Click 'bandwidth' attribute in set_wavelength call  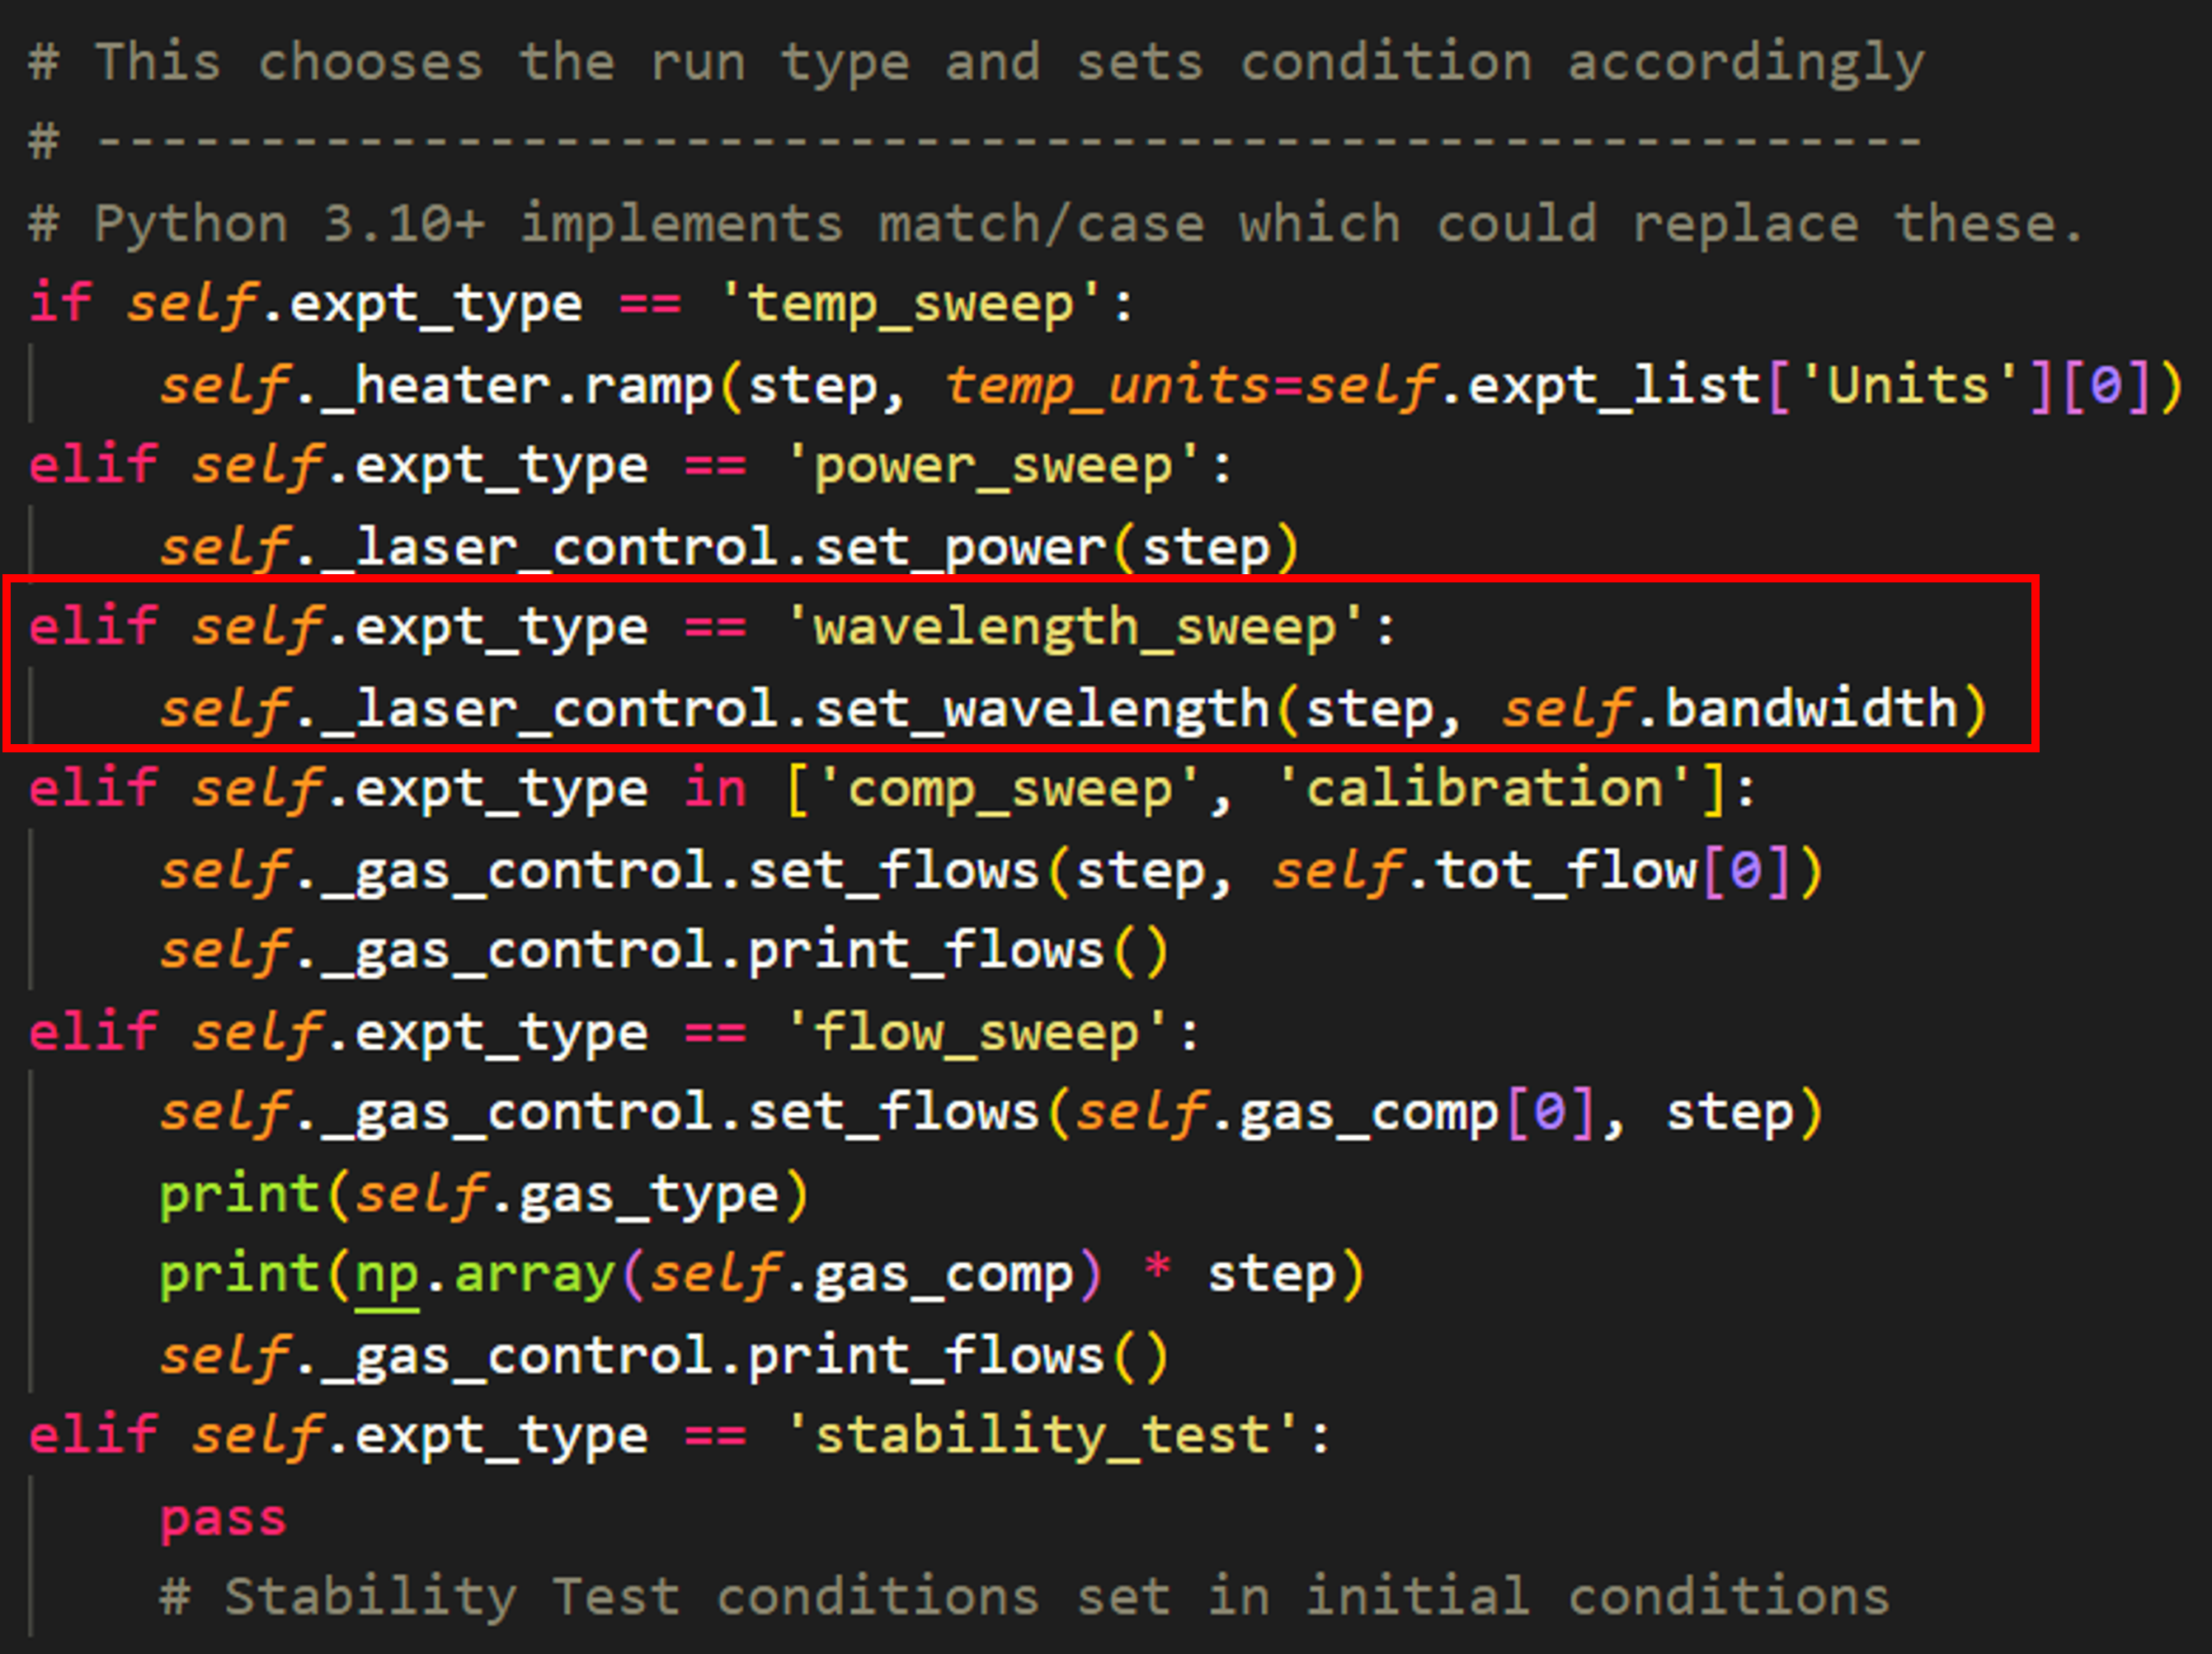click(x=1811, y=709)
